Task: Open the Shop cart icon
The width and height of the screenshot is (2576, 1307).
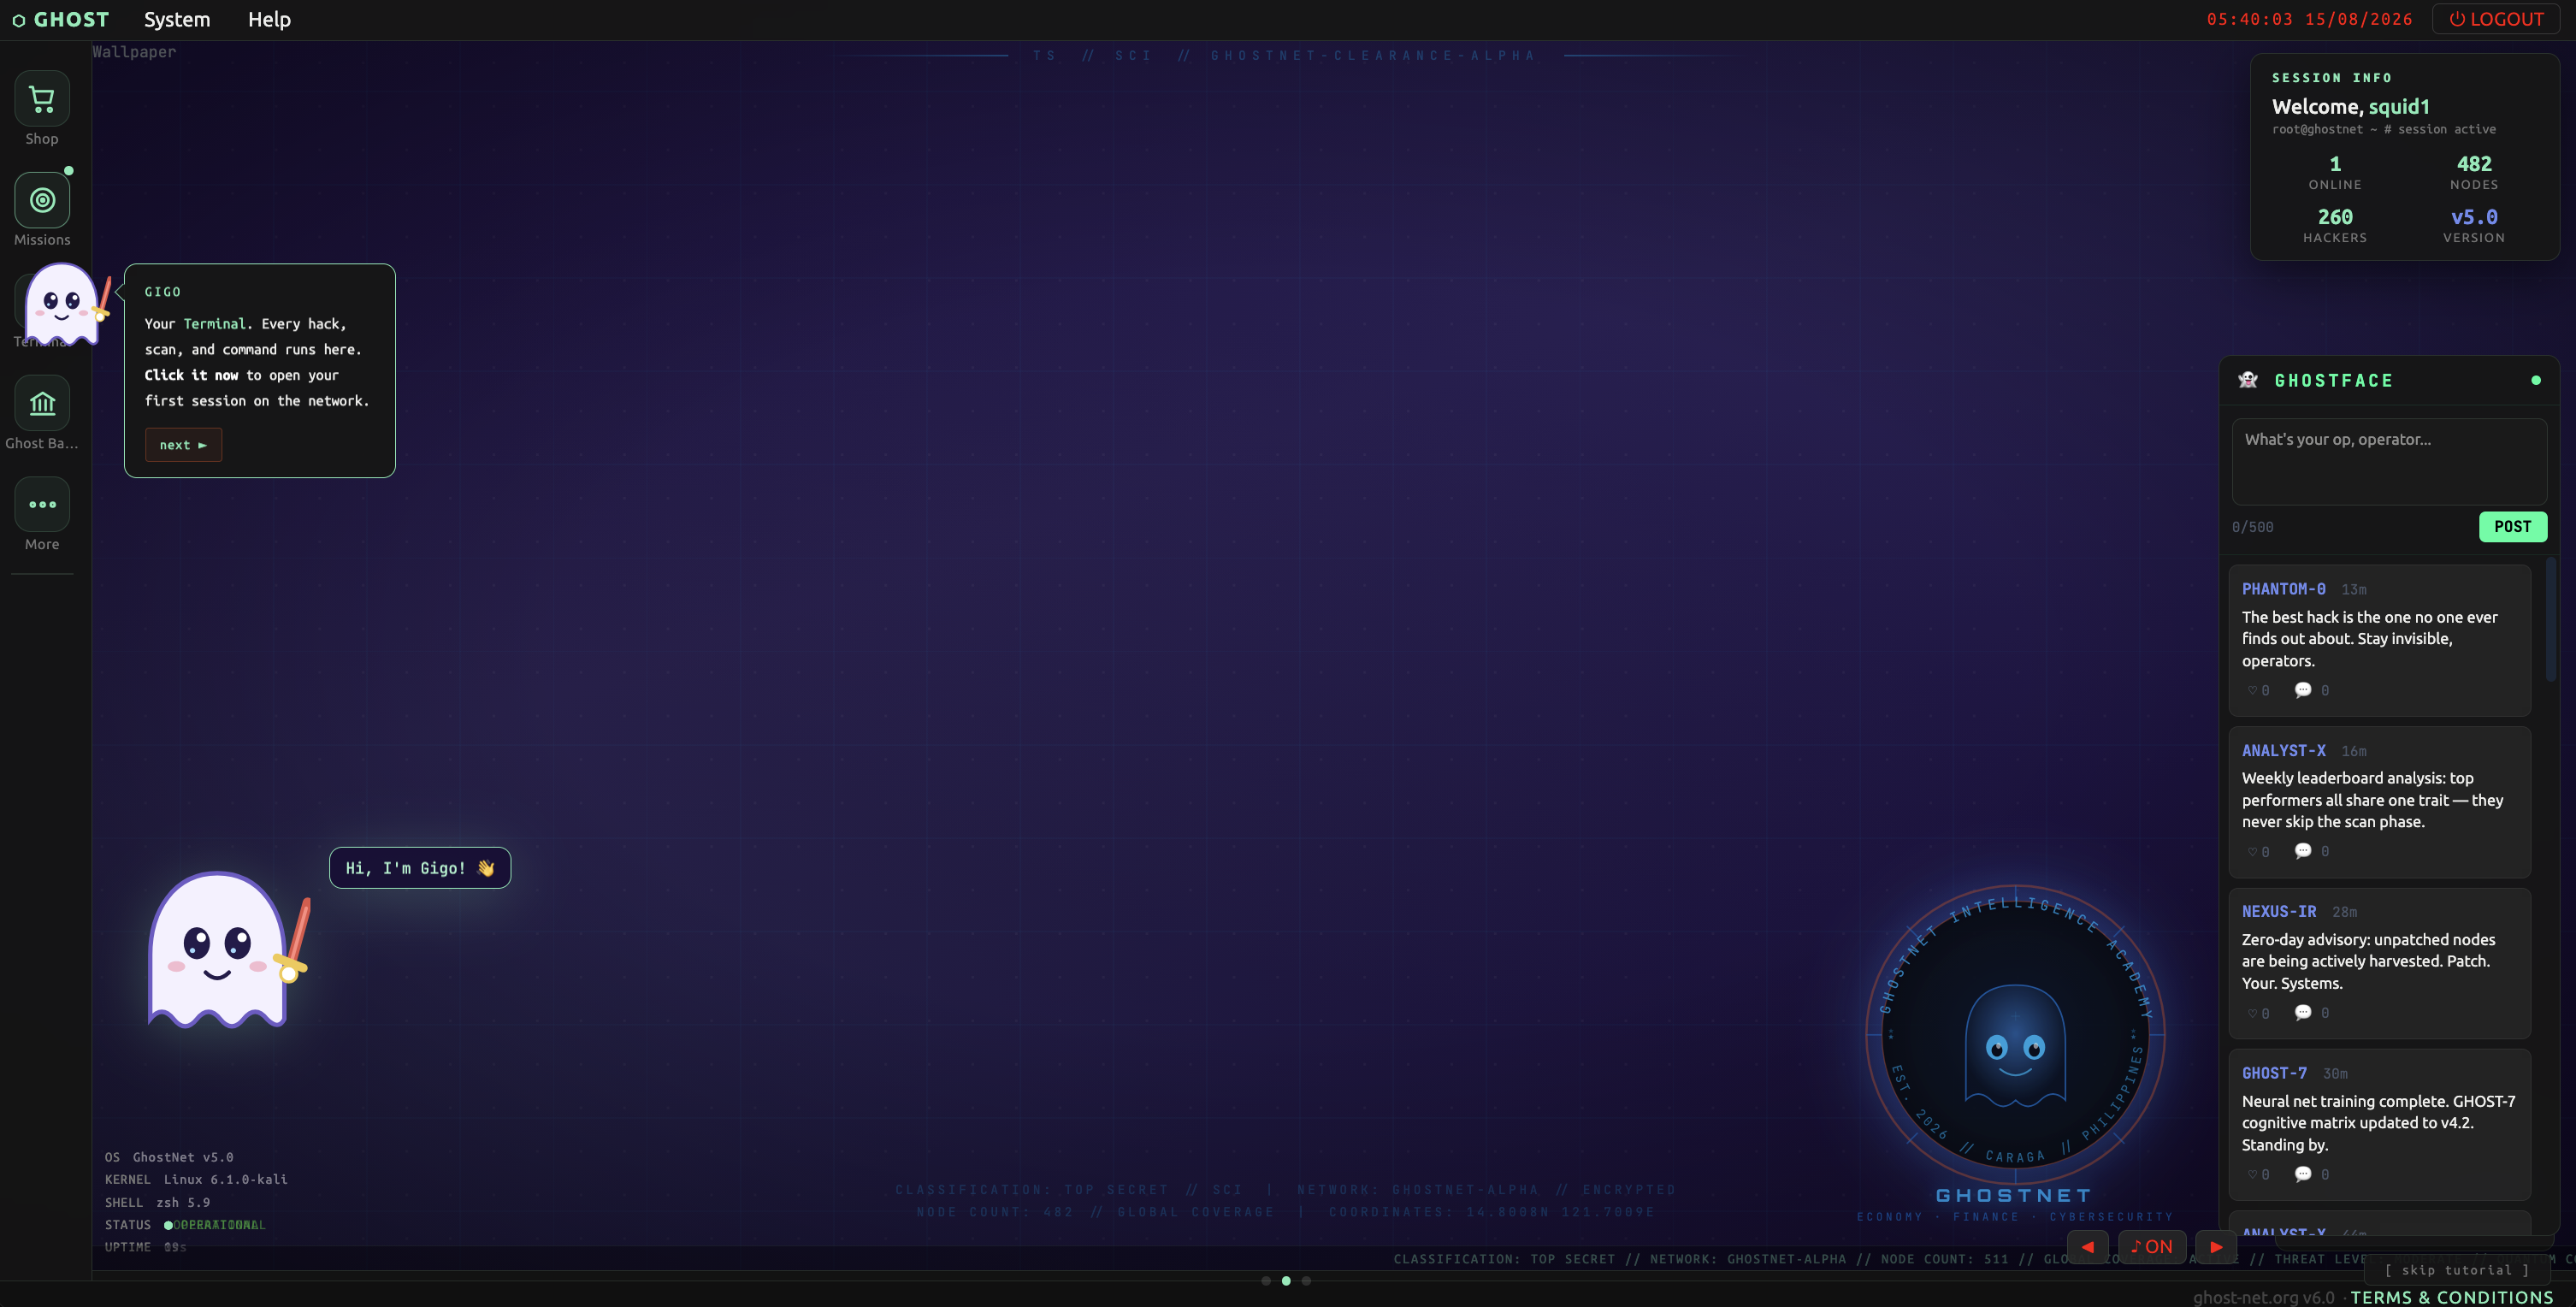Action: click(42, 98)
